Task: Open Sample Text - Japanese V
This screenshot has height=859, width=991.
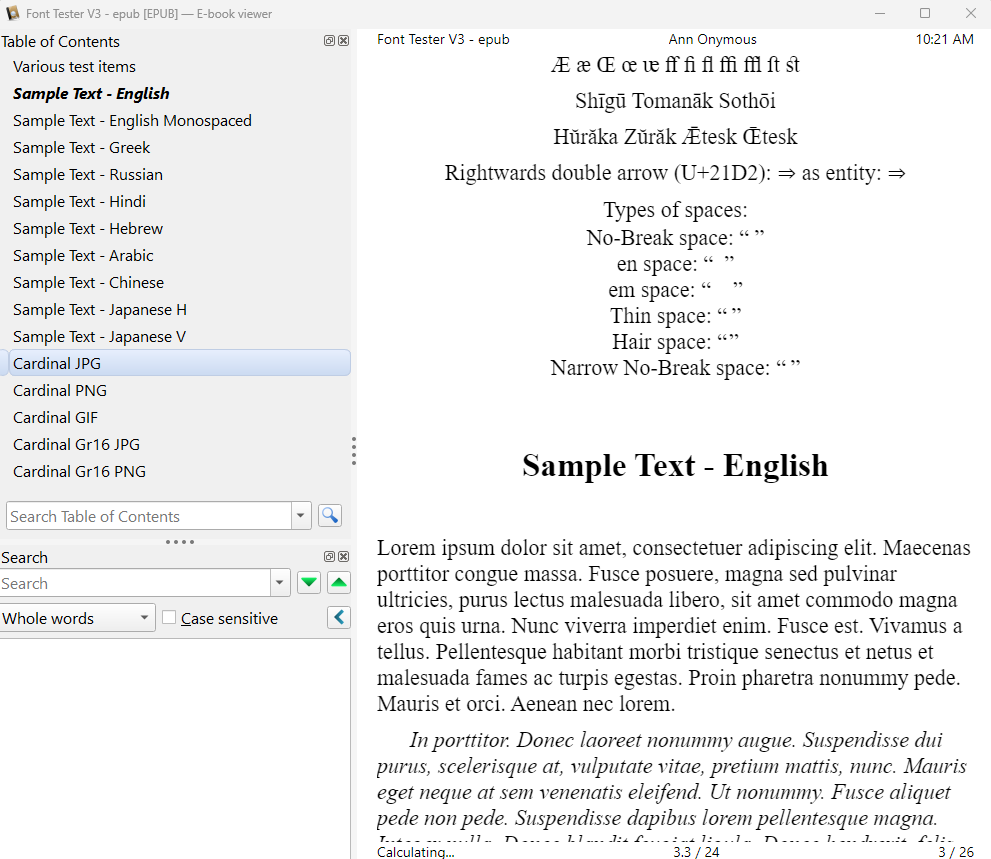Action: pyautogui.click(x=100, y=337)
